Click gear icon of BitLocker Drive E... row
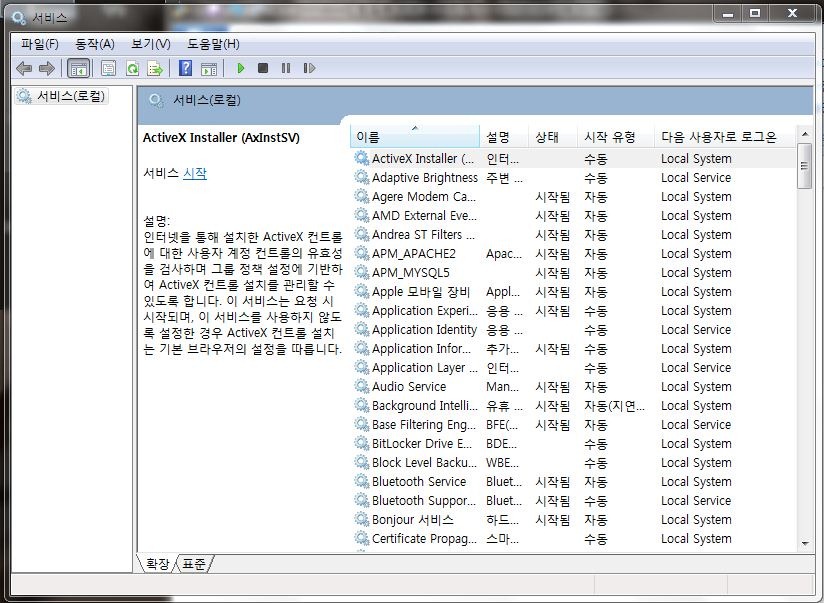This screenshot has height=603, width=824. click(362, 444)
